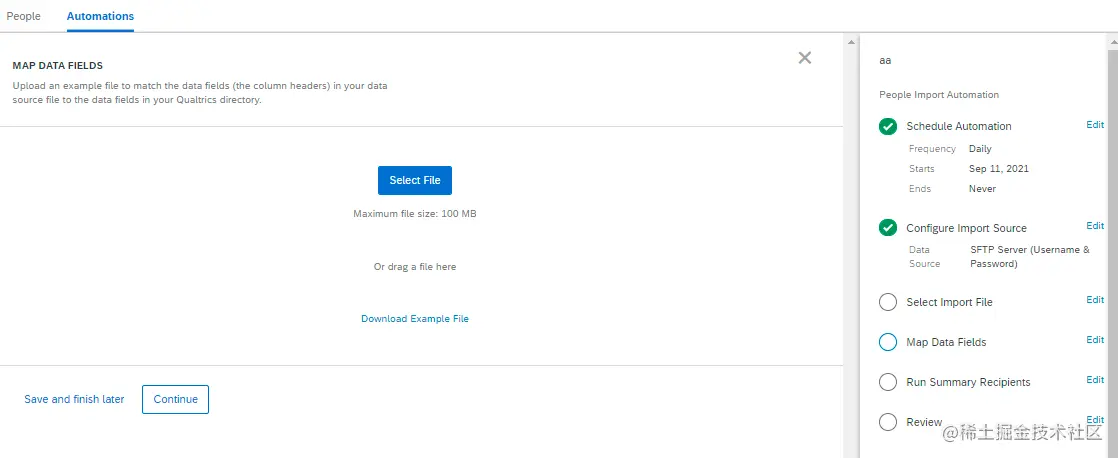Close the Map Data Fields panel

pyautogui.click(x=804, y=58)
